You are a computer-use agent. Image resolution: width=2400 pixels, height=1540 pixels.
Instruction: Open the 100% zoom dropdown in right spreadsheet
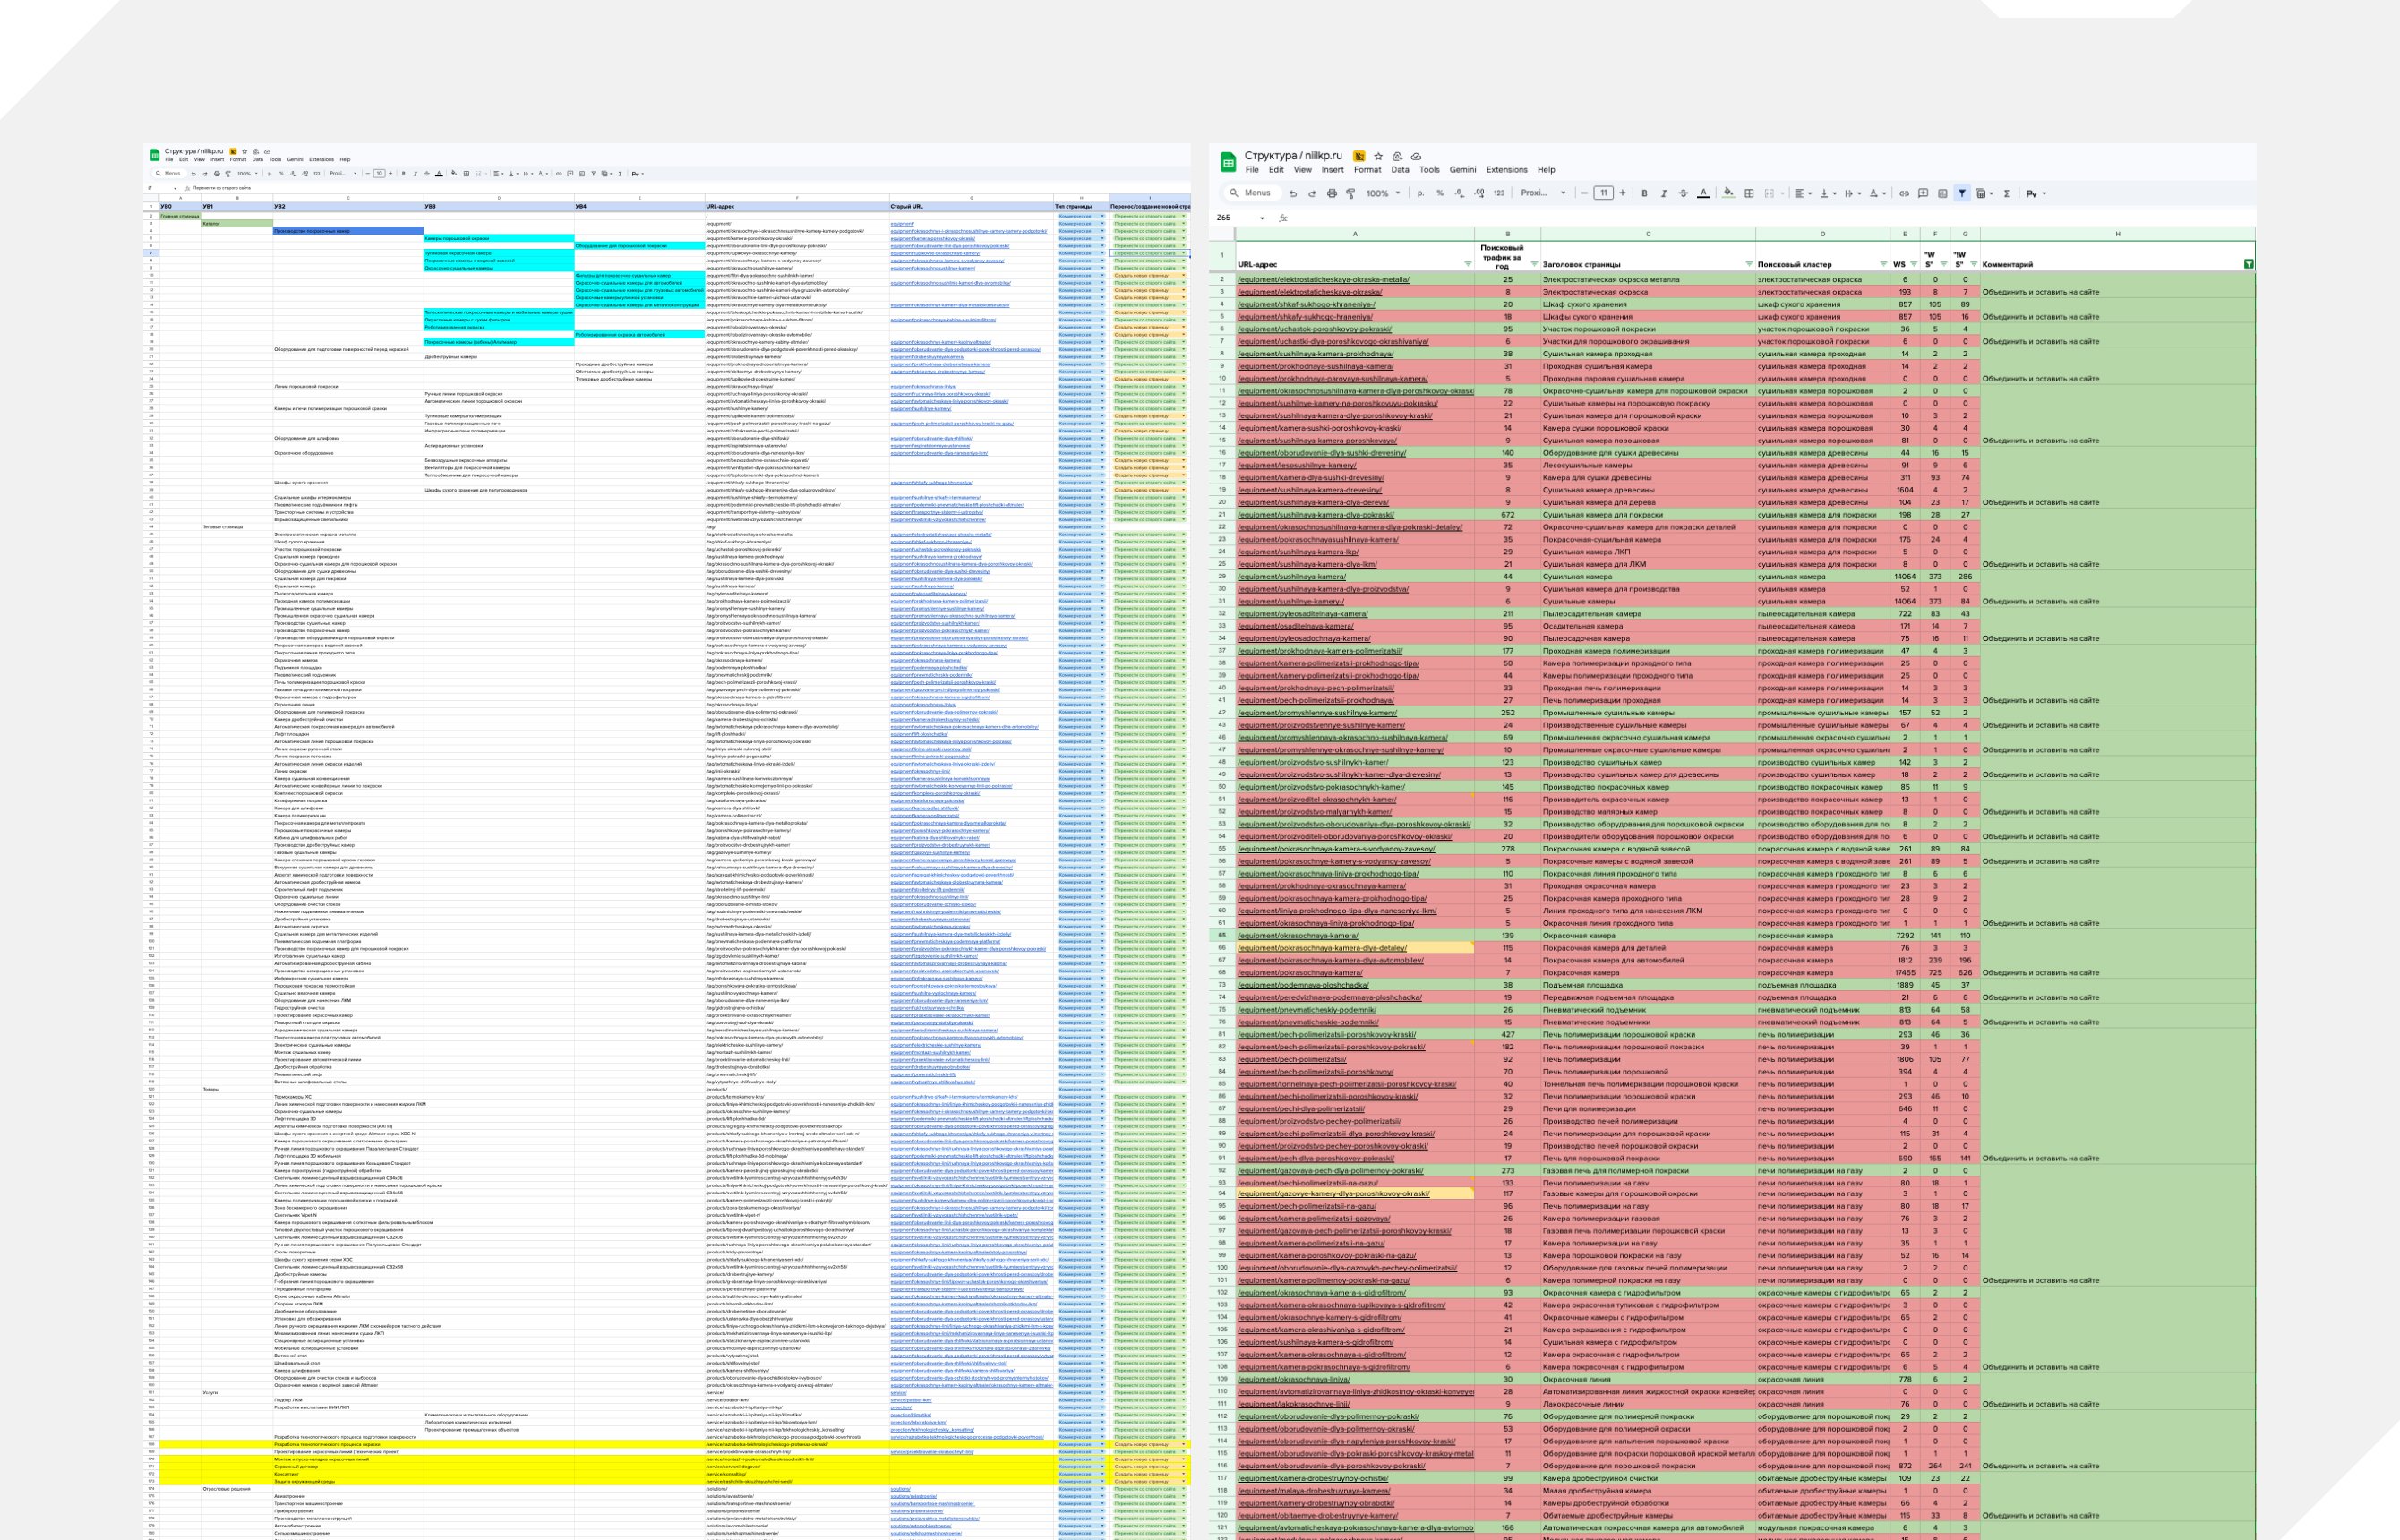[1382, 193]
